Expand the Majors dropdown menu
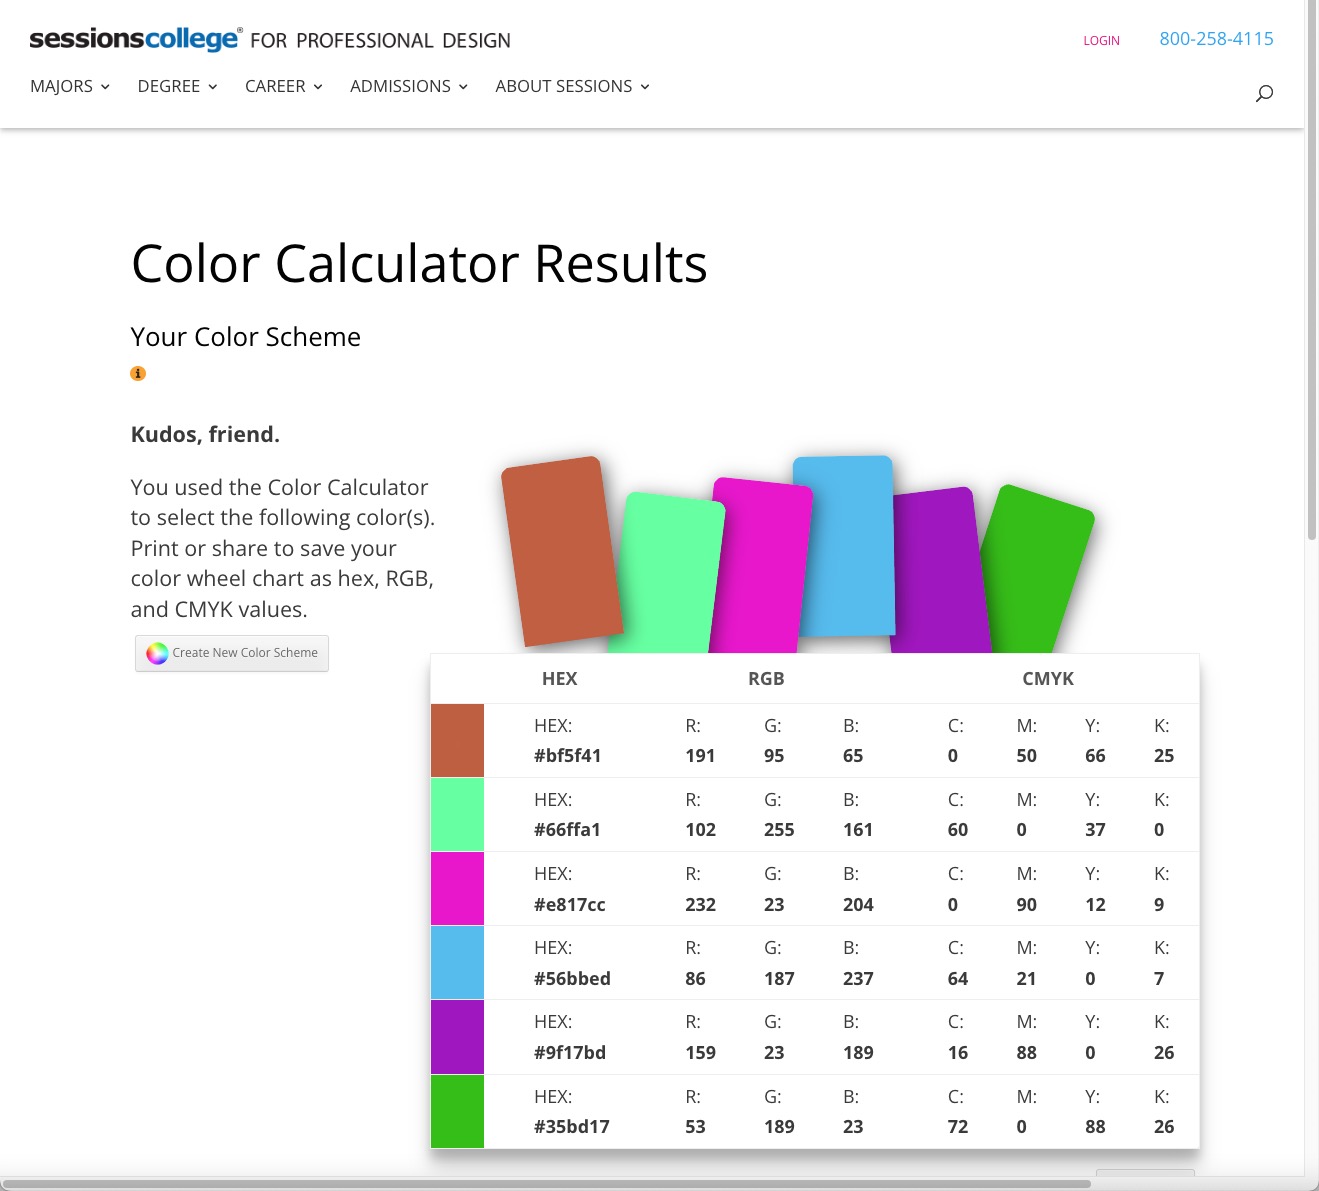Image resolution: width=1319 pixels, height=1191 pixels. [70, 87]
